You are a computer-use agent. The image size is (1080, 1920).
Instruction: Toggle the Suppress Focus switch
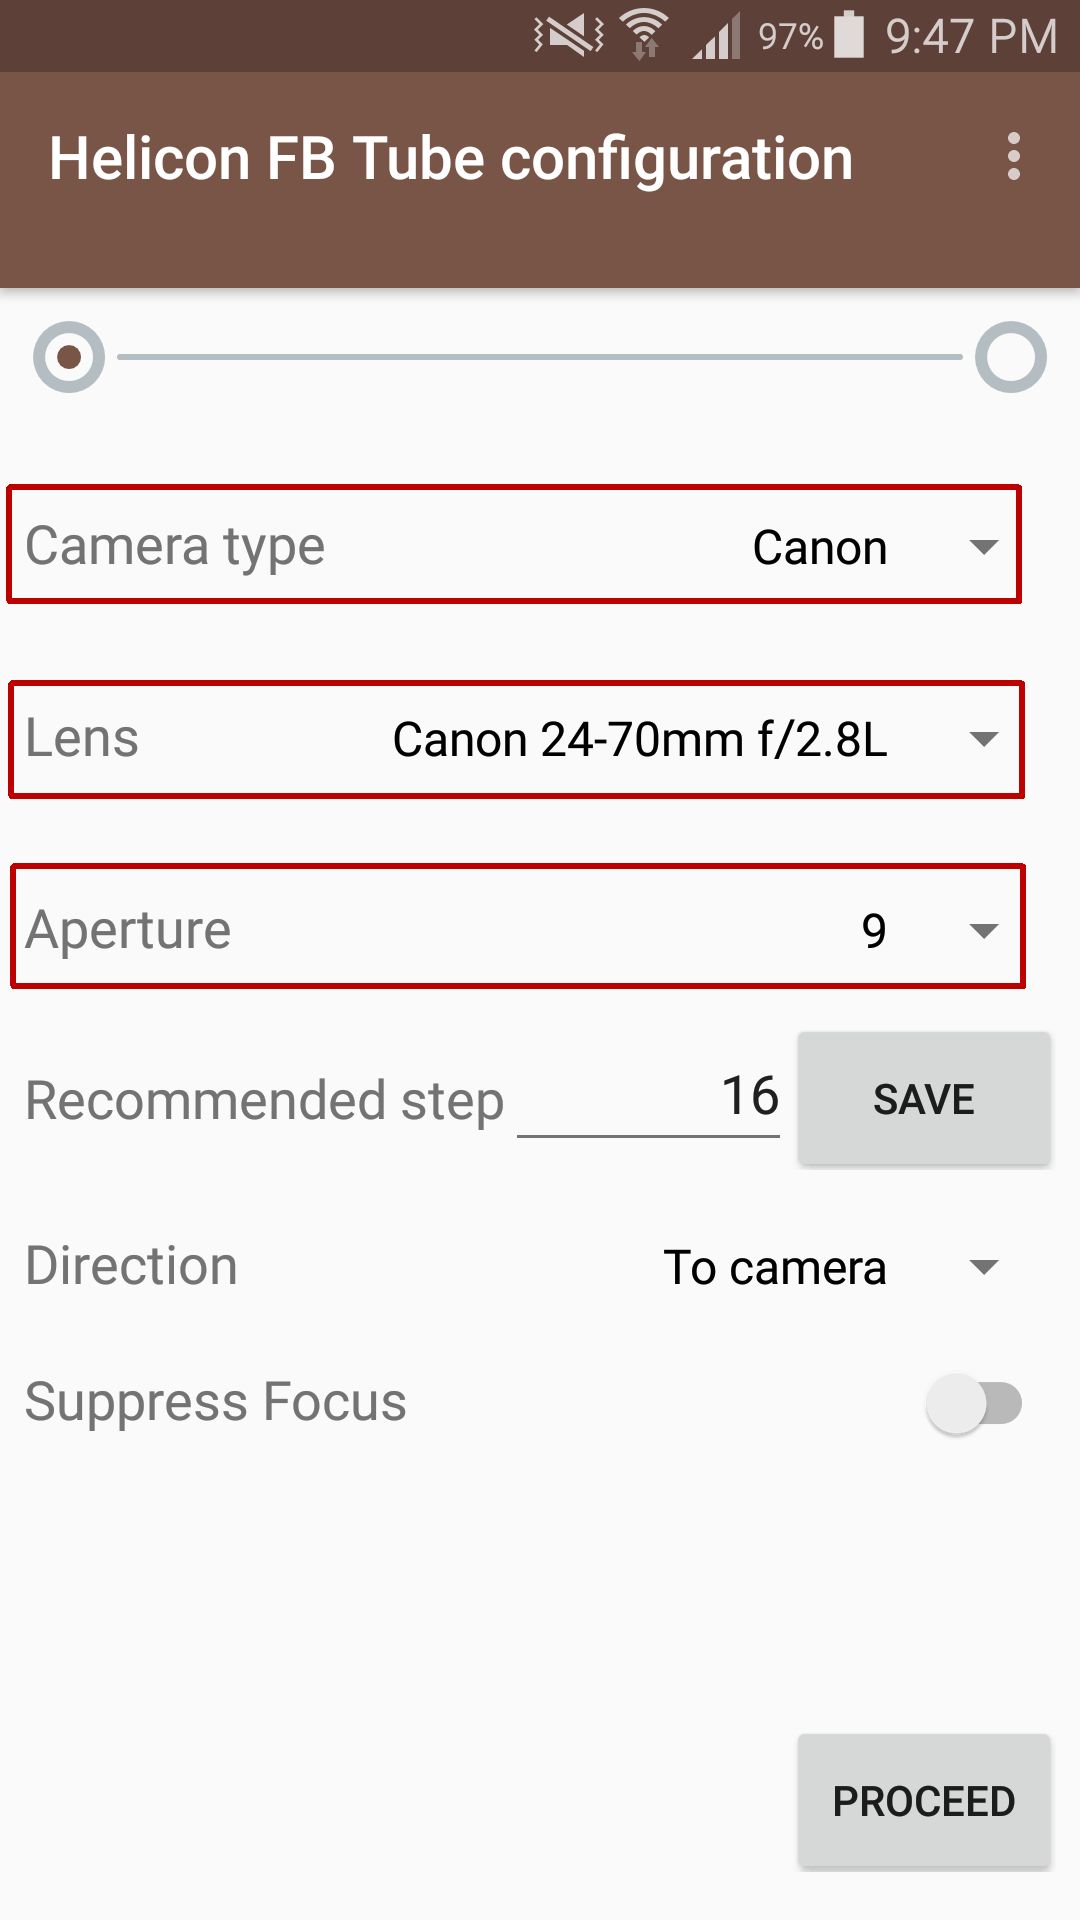coord(974,1403)
